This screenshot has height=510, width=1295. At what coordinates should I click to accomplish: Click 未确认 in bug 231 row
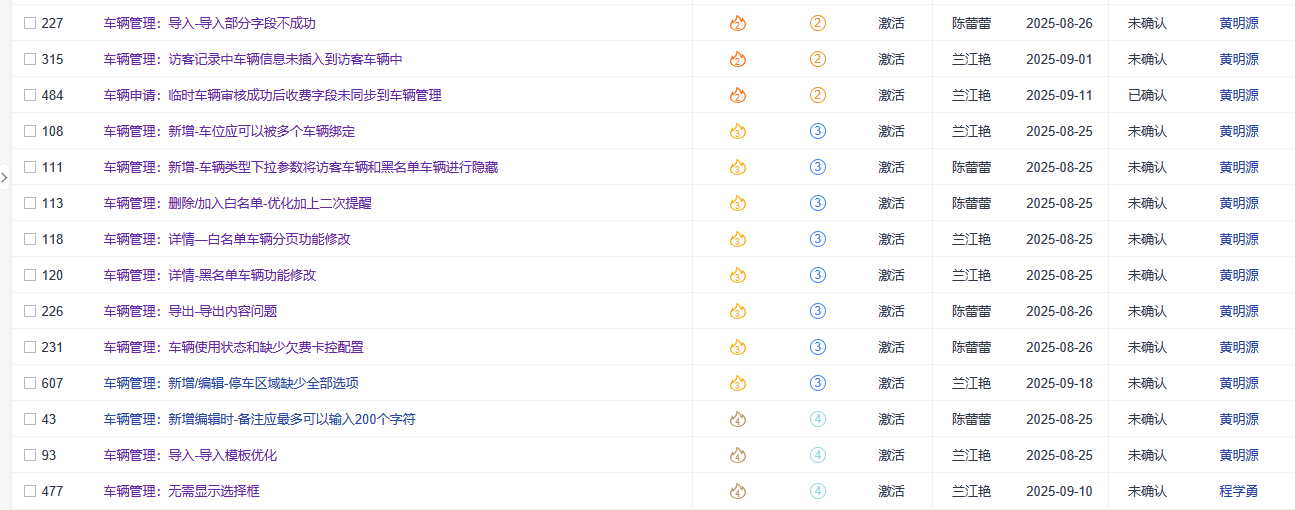click(1147, 347)
